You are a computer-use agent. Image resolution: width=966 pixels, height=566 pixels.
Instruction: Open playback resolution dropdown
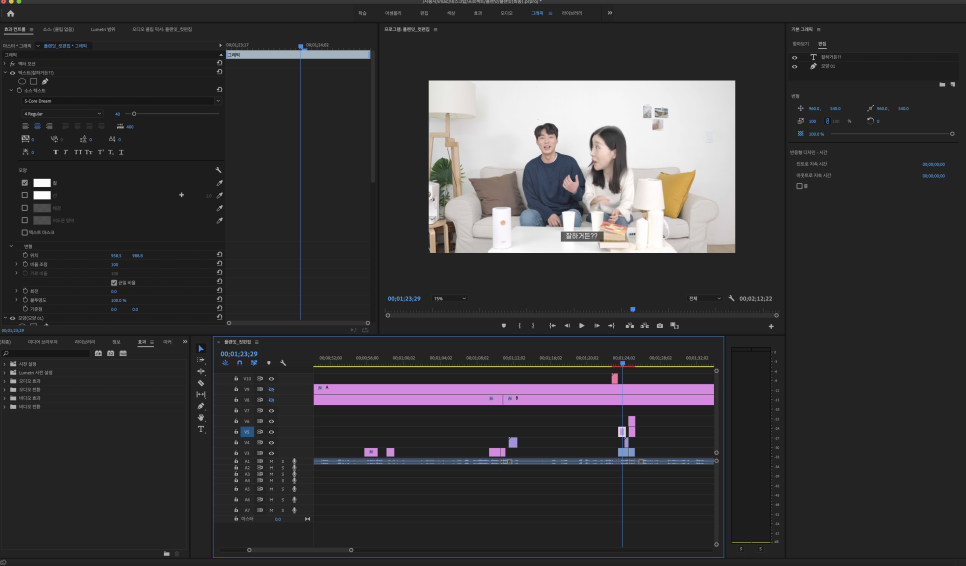[x=705, y=299]
